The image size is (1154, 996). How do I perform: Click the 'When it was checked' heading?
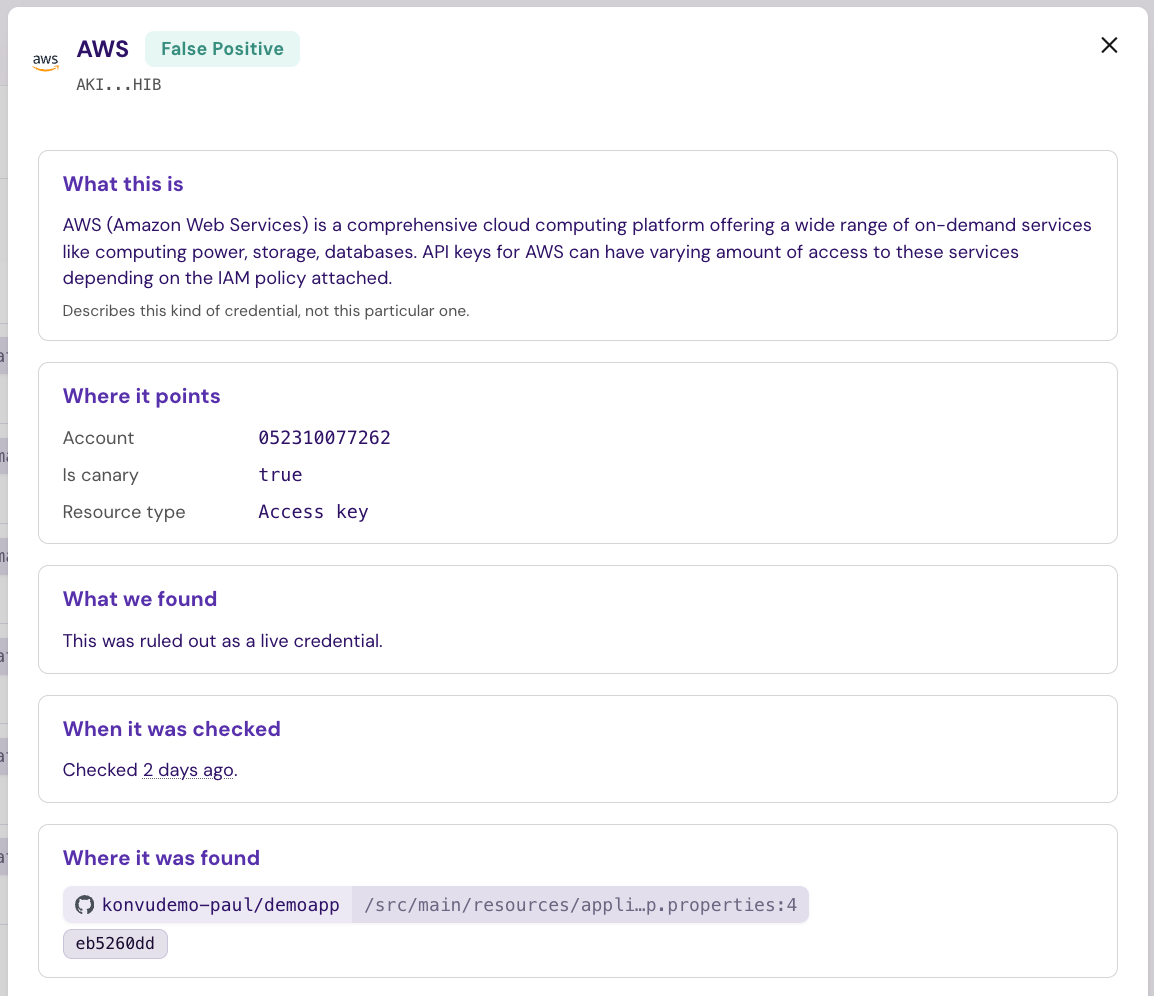[x=171, y=729]
